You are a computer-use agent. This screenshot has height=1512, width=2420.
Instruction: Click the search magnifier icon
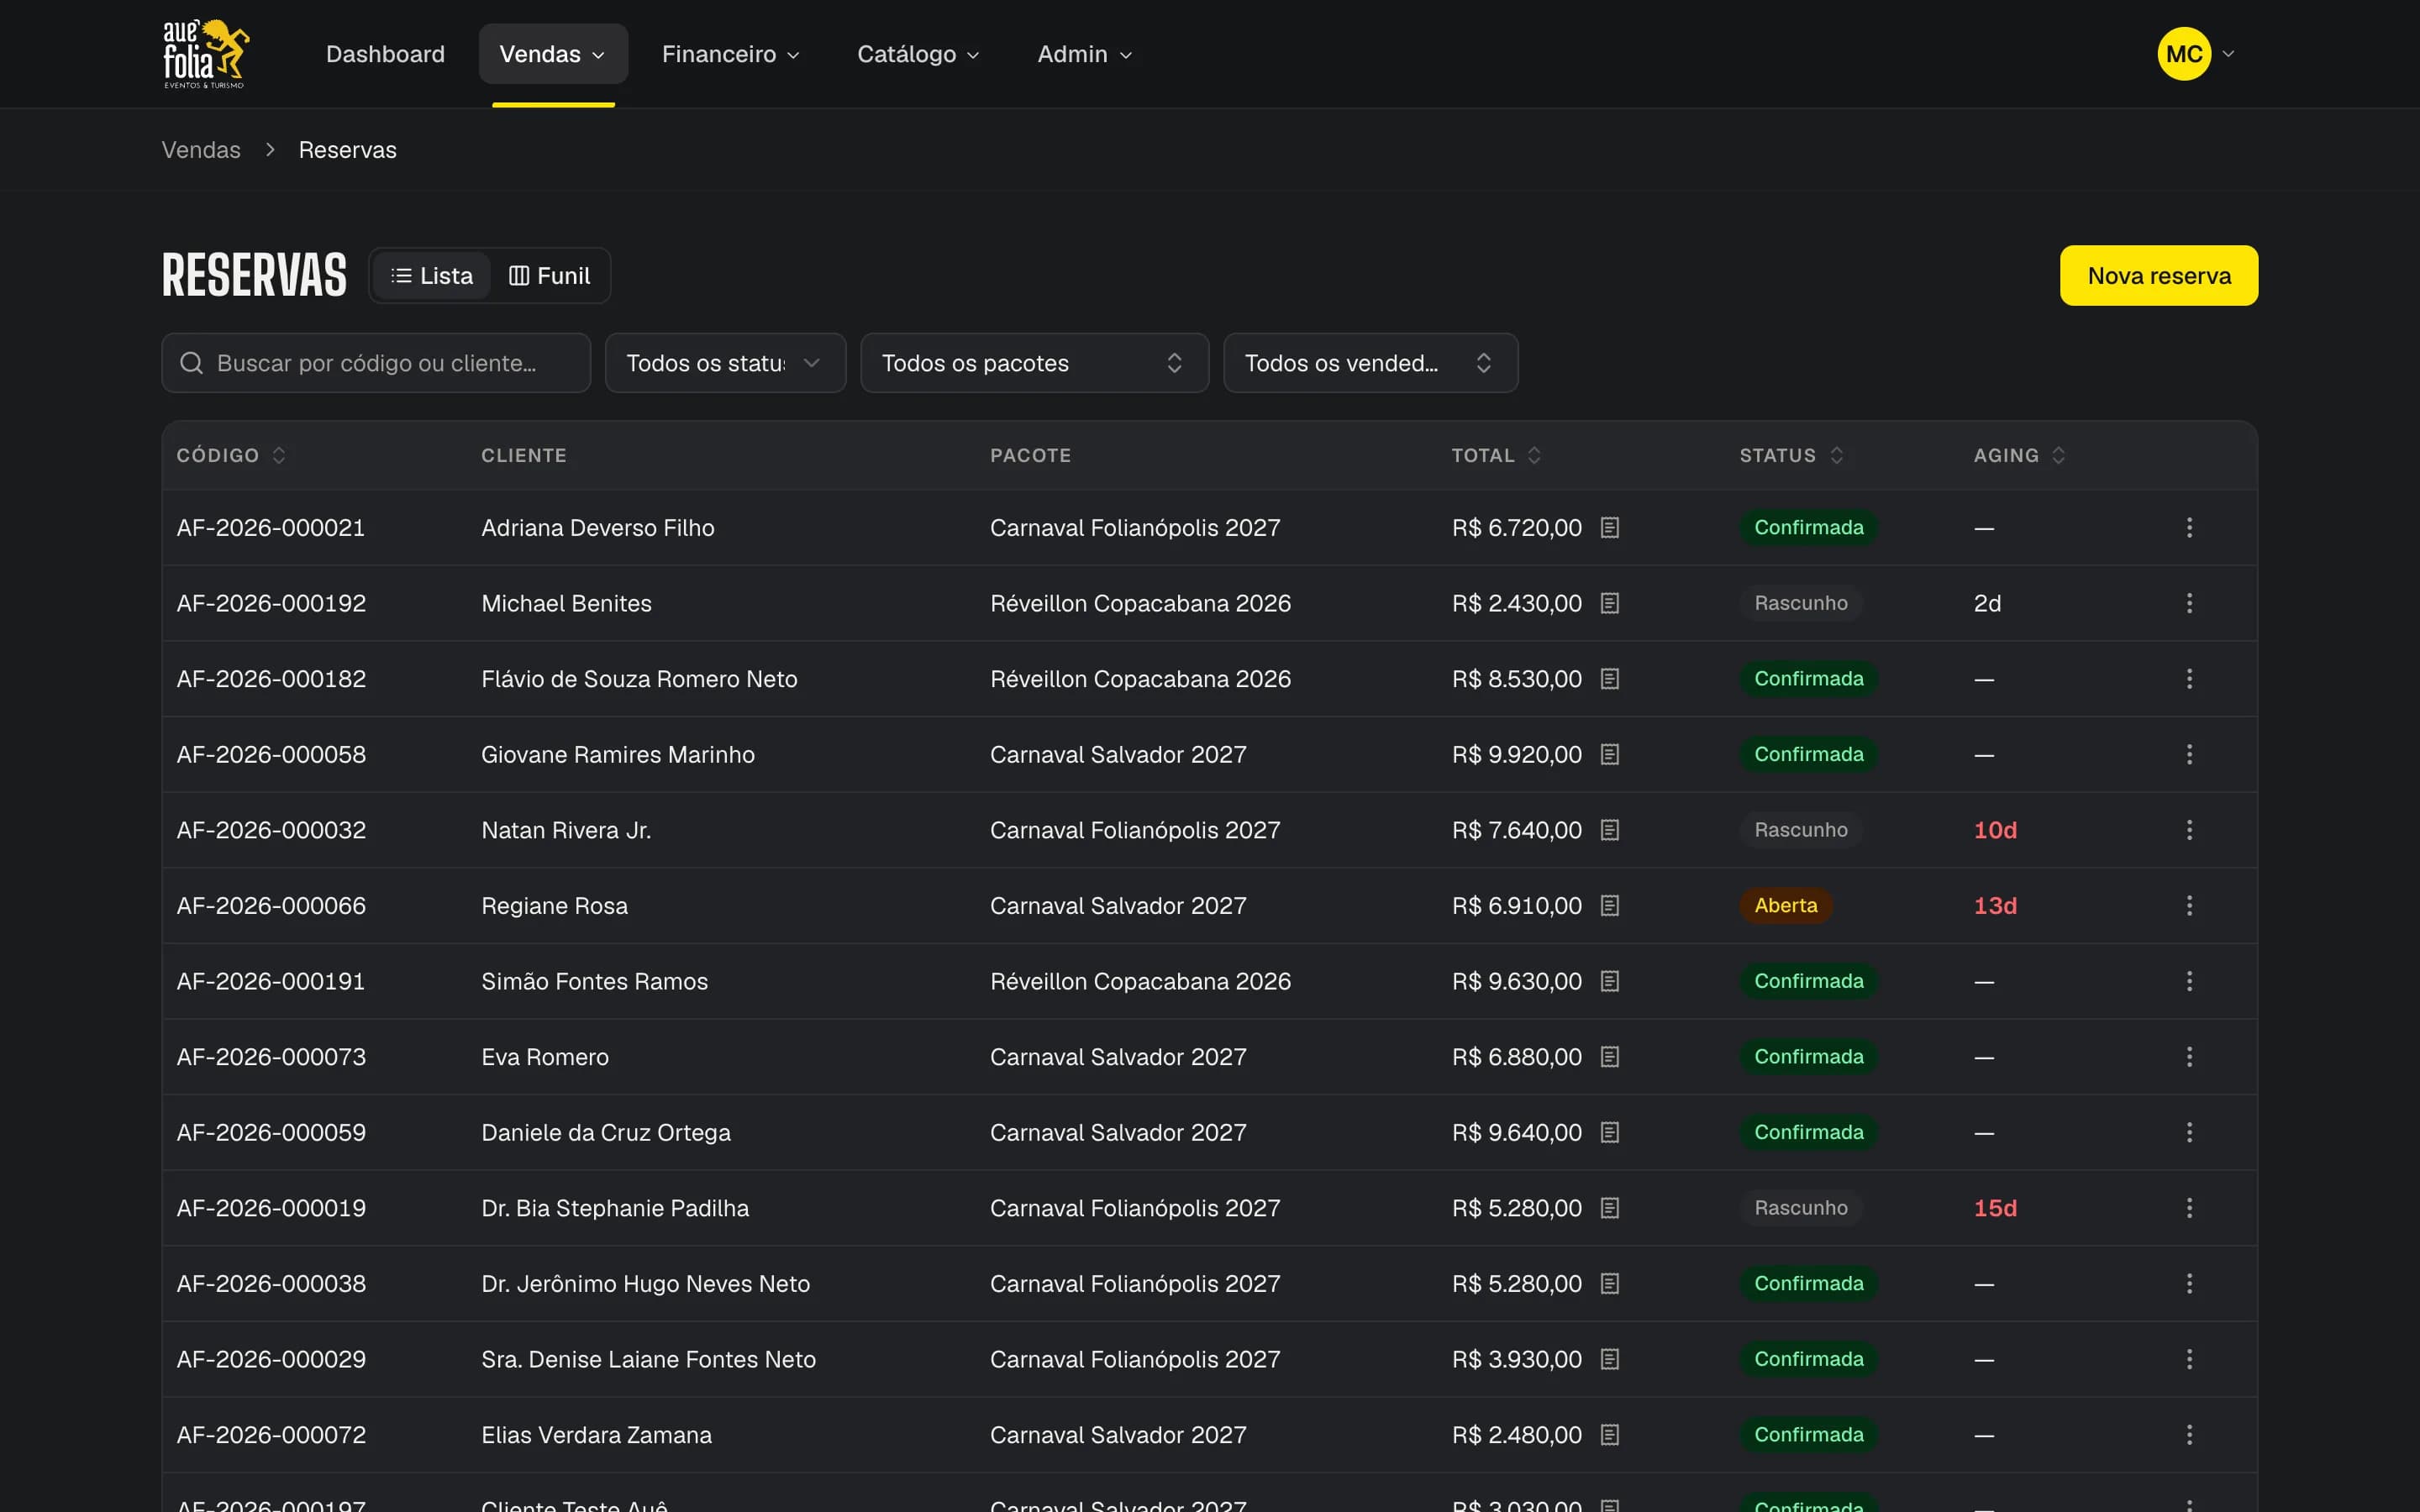point(191,363)
